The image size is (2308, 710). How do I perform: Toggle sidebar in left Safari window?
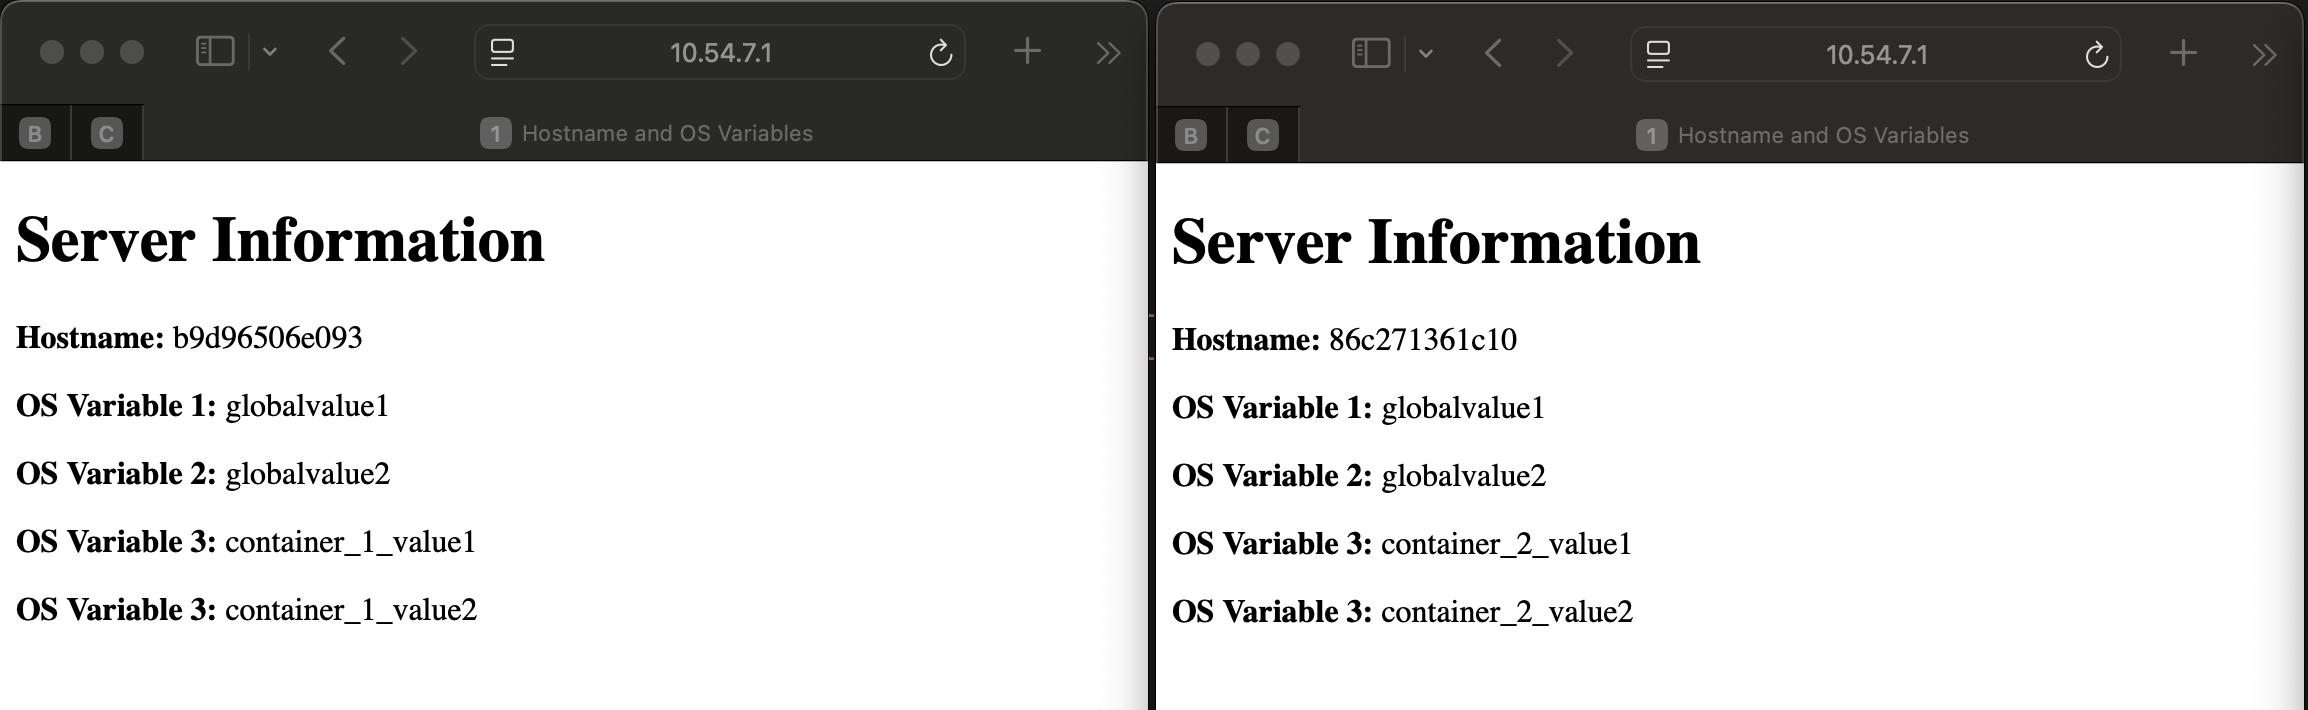click(x=215, y=52)
